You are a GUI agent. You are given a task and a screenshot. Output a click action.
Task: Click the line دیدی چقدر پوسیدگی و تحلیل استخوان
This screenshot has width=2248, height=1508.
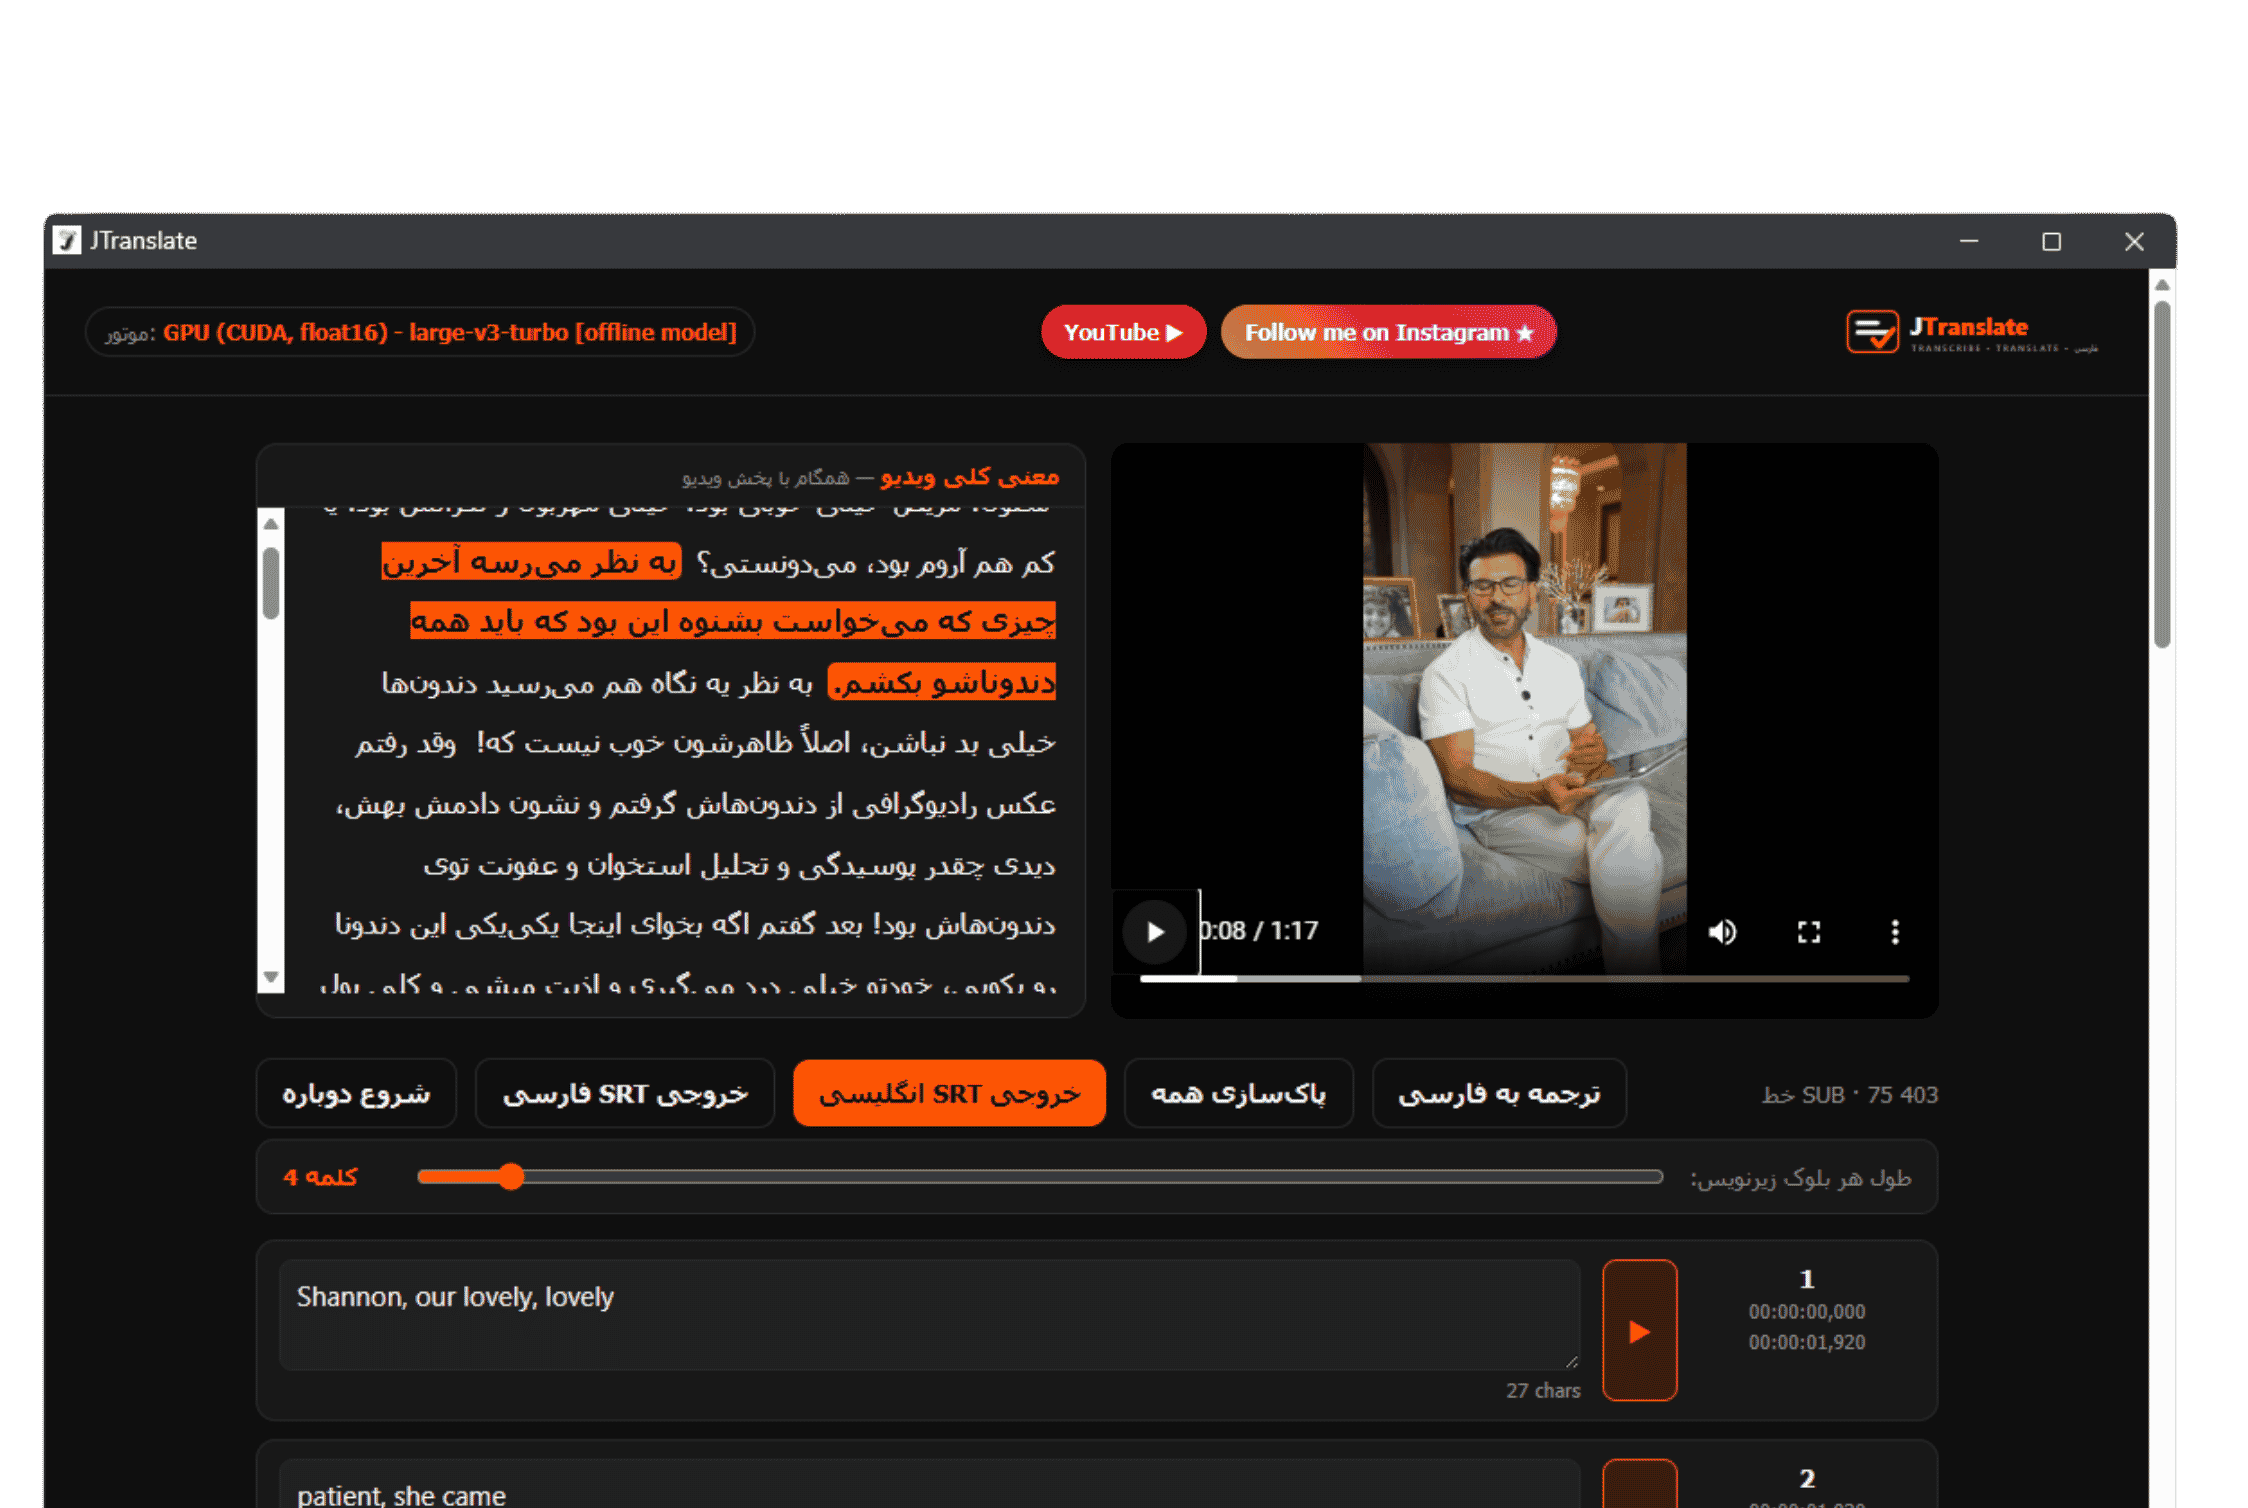(x=740, y=865)
